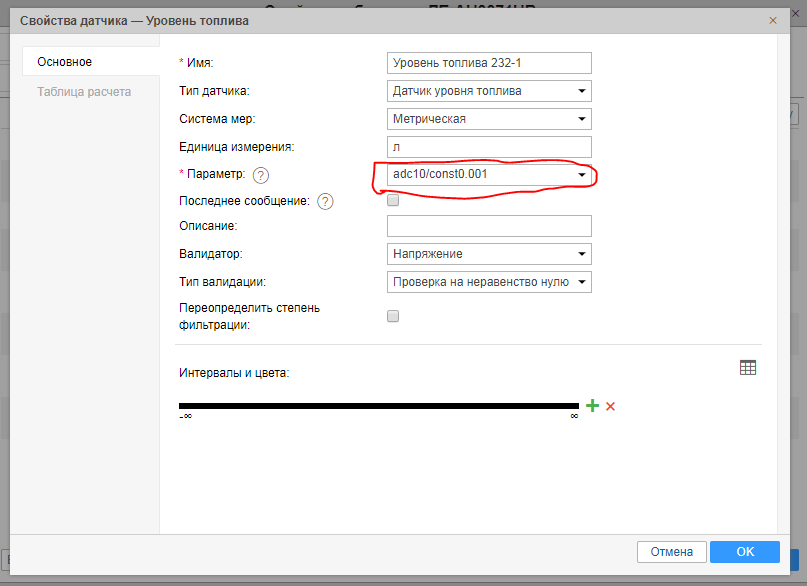Image resolution: width=807 pixels, height=586 pixels.
Task: Open the intervals table grid icon
Action: pos(747,368)
